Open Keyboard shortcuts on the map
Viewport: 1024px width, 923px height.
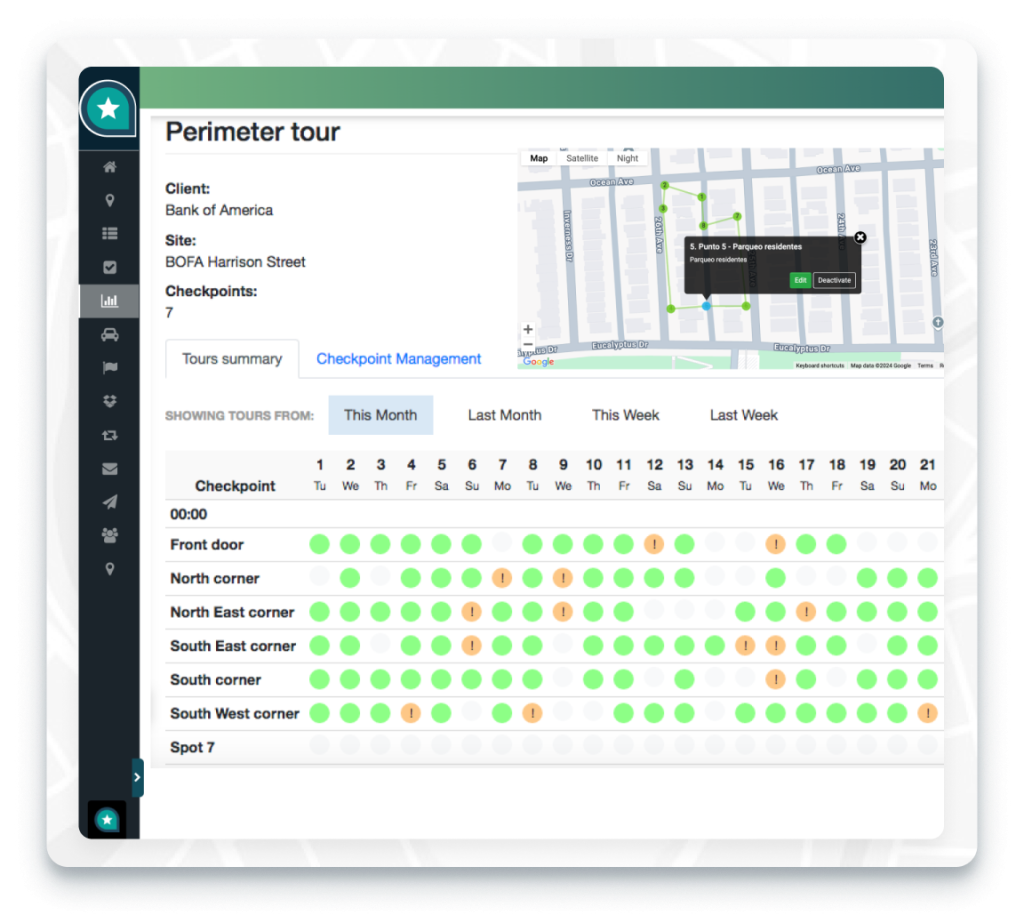(x=820, y=366)
